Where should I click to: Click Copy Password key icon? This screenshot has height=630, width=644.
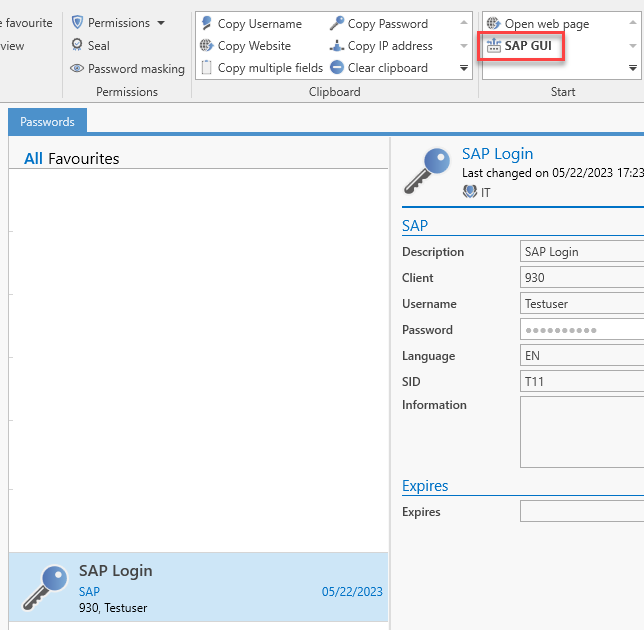click(337, 23)
